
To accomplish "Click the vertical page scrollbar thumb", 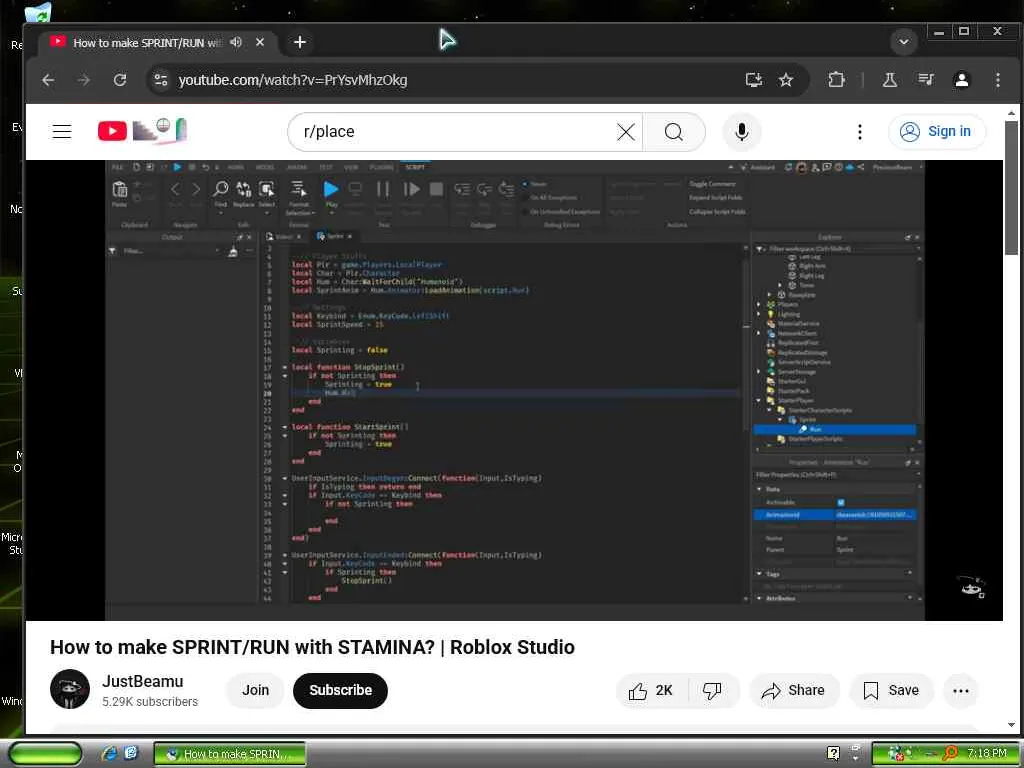I will coord(1012,187).
